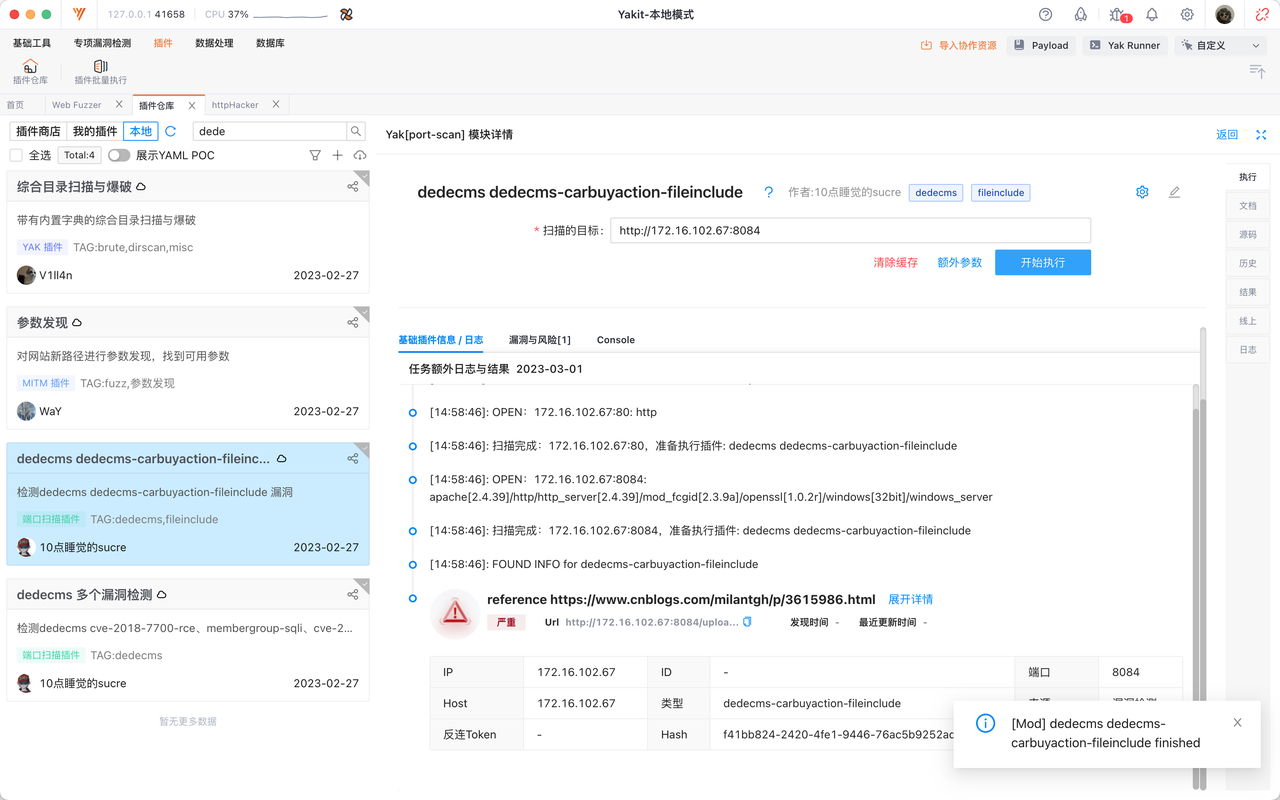
Task: Open the notification bell
Action: 1152,15
